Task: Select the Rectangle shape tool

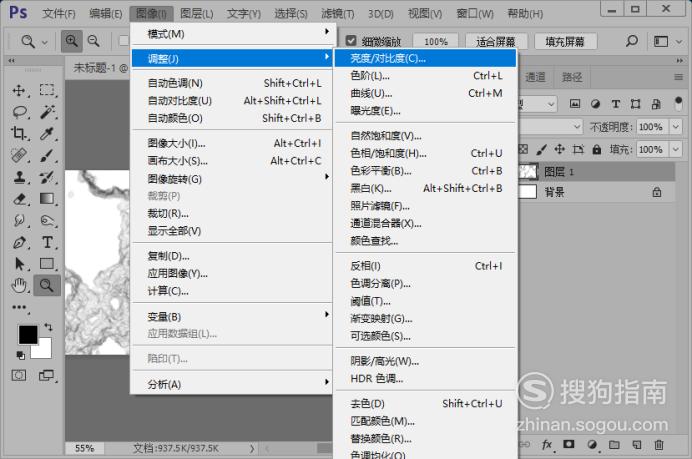Action: pyautogui.click(x=47, y=263)
